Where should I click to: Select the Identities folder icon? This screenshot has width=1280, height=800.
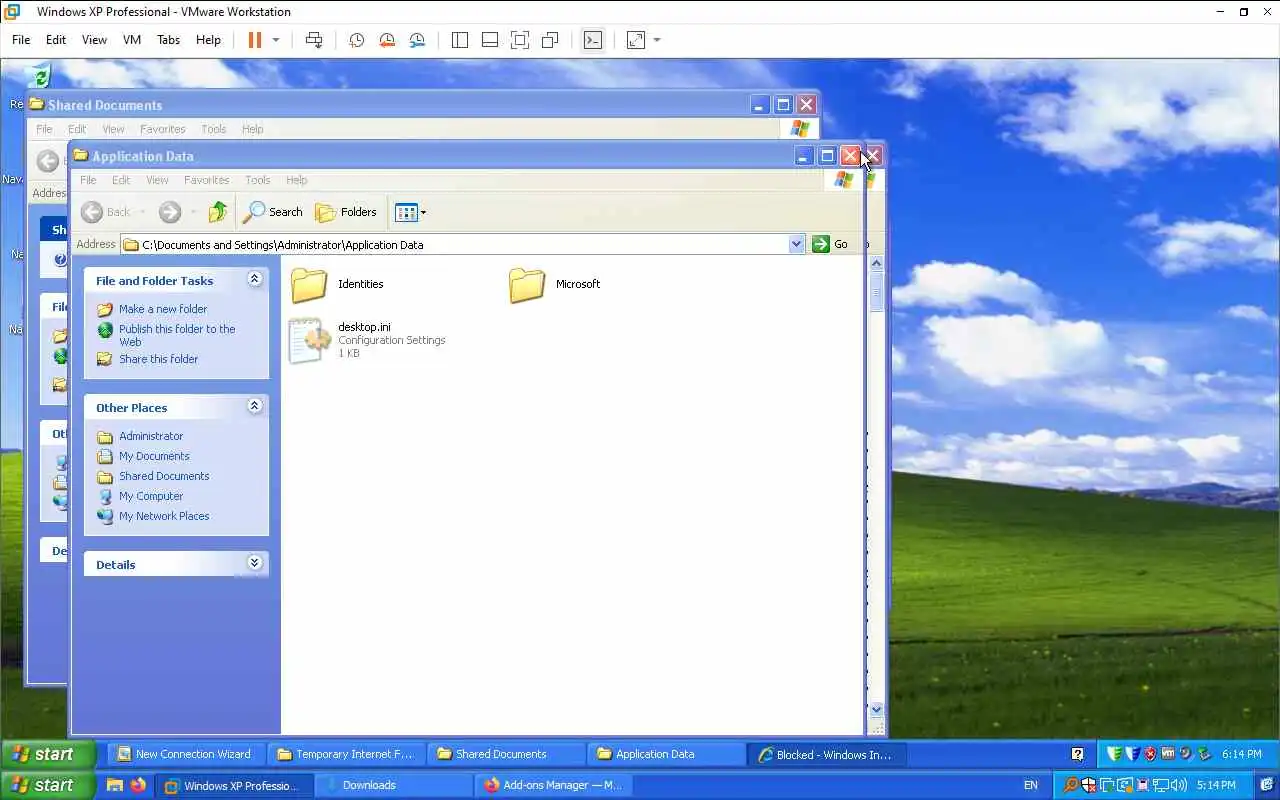[x=309, y=285]
